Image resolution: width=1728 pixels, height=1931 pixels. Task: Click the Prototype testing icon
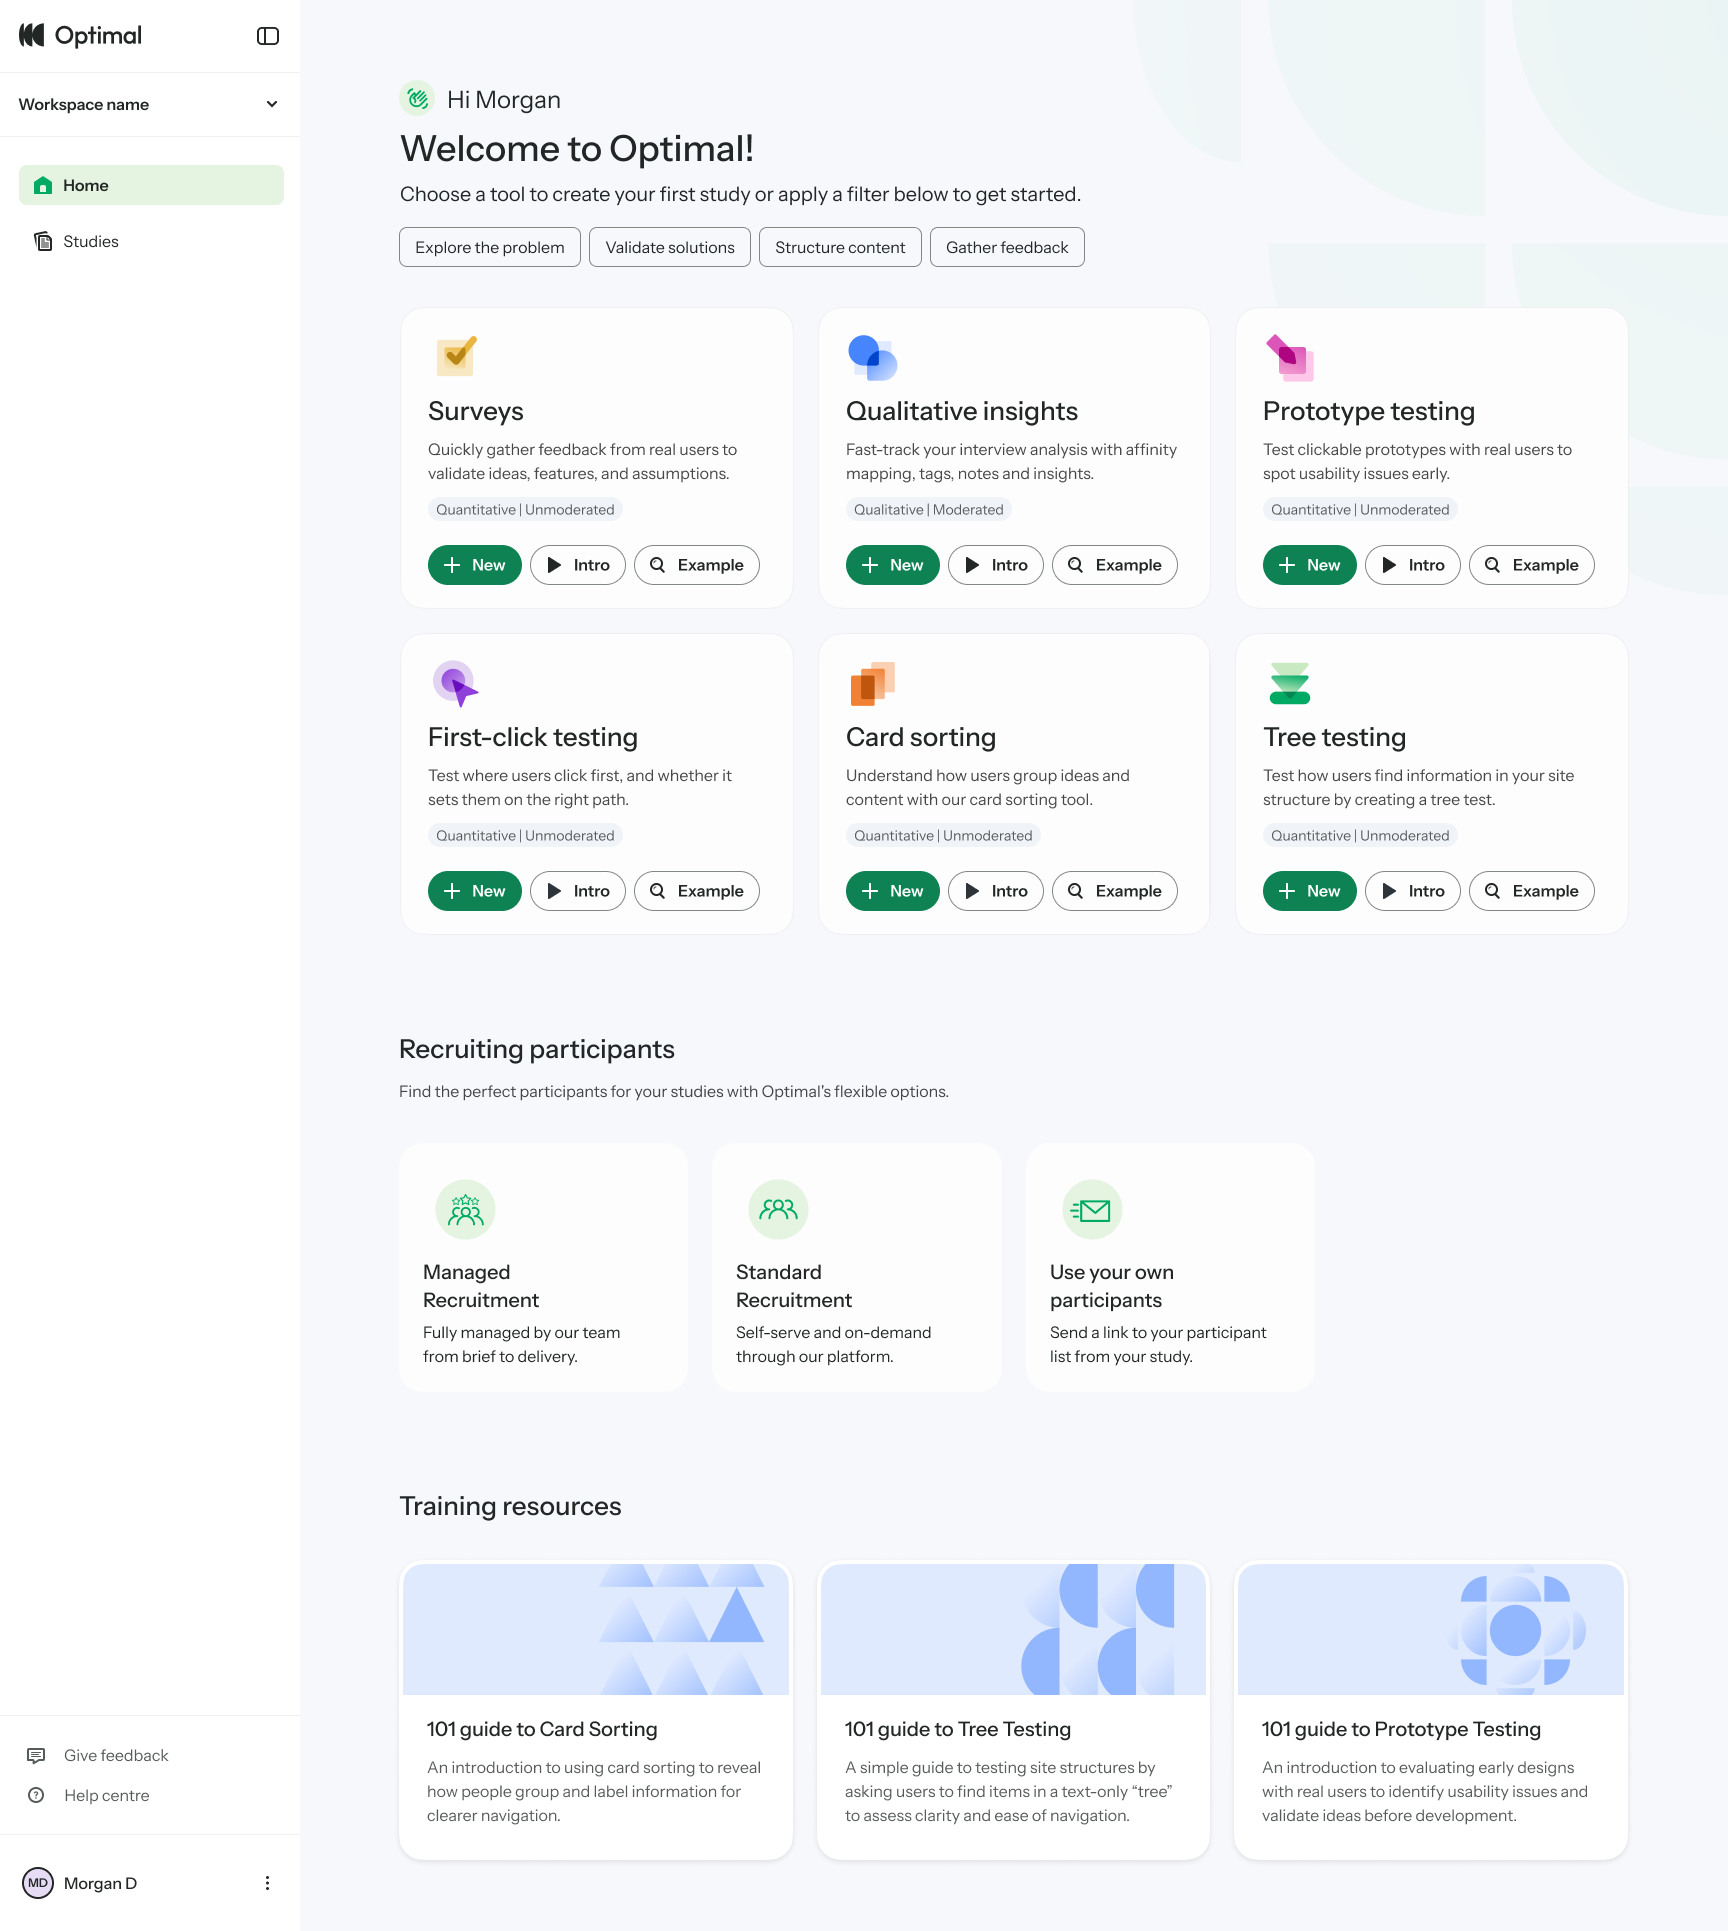(x=1289, y=357)
